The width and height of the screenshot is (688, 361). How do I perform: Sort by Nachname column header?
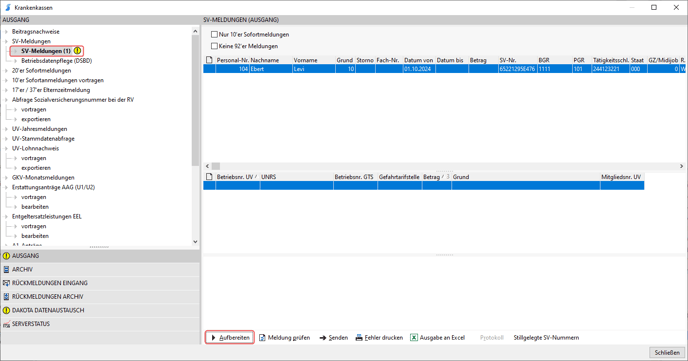coord(271,60)
